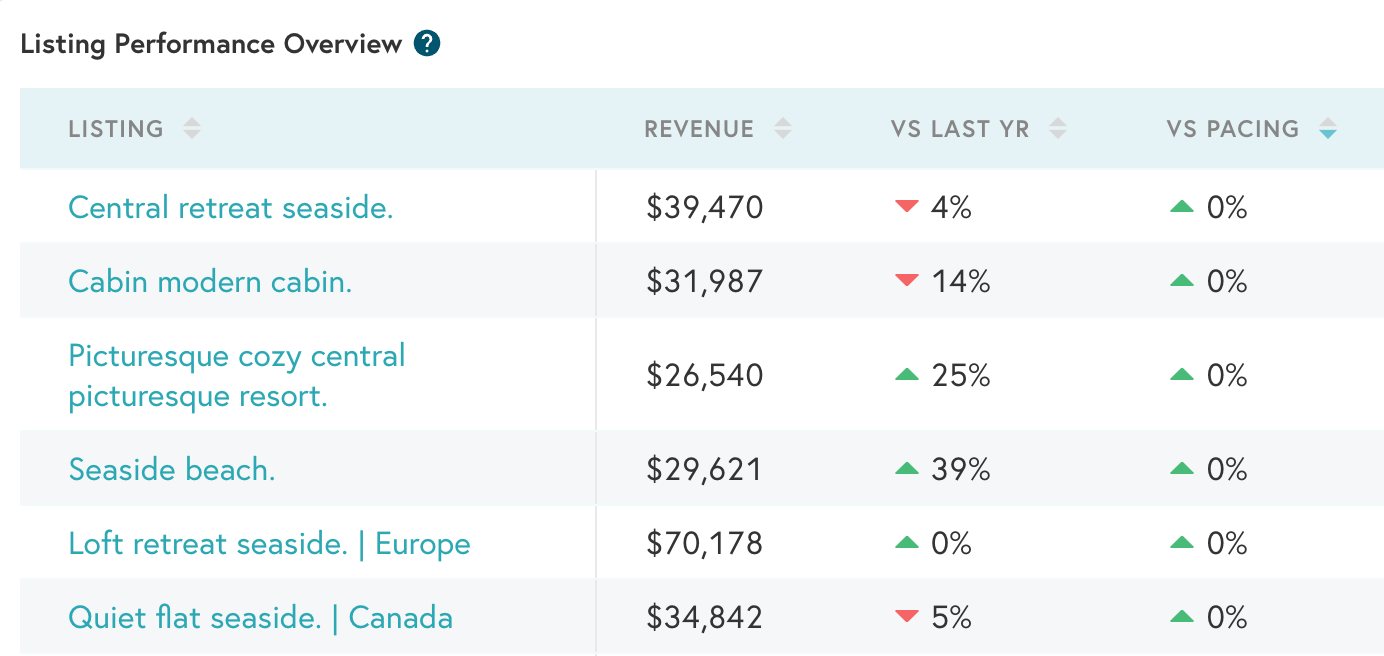This screenshot has width=1384, height=656.
Task: Open the Picturesque cozy central picturesque resort listing
Action: tap(236, 374)
